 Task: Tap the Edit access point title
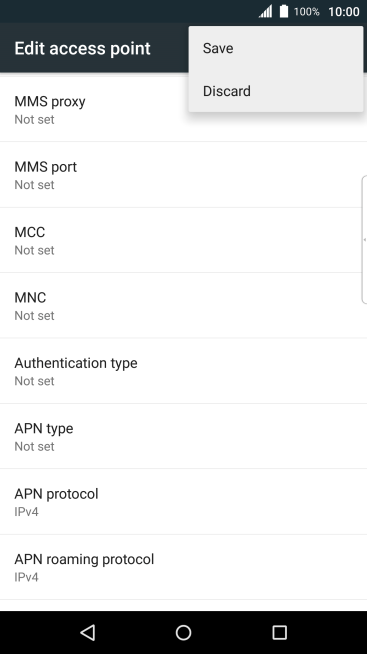pos(83,48)
